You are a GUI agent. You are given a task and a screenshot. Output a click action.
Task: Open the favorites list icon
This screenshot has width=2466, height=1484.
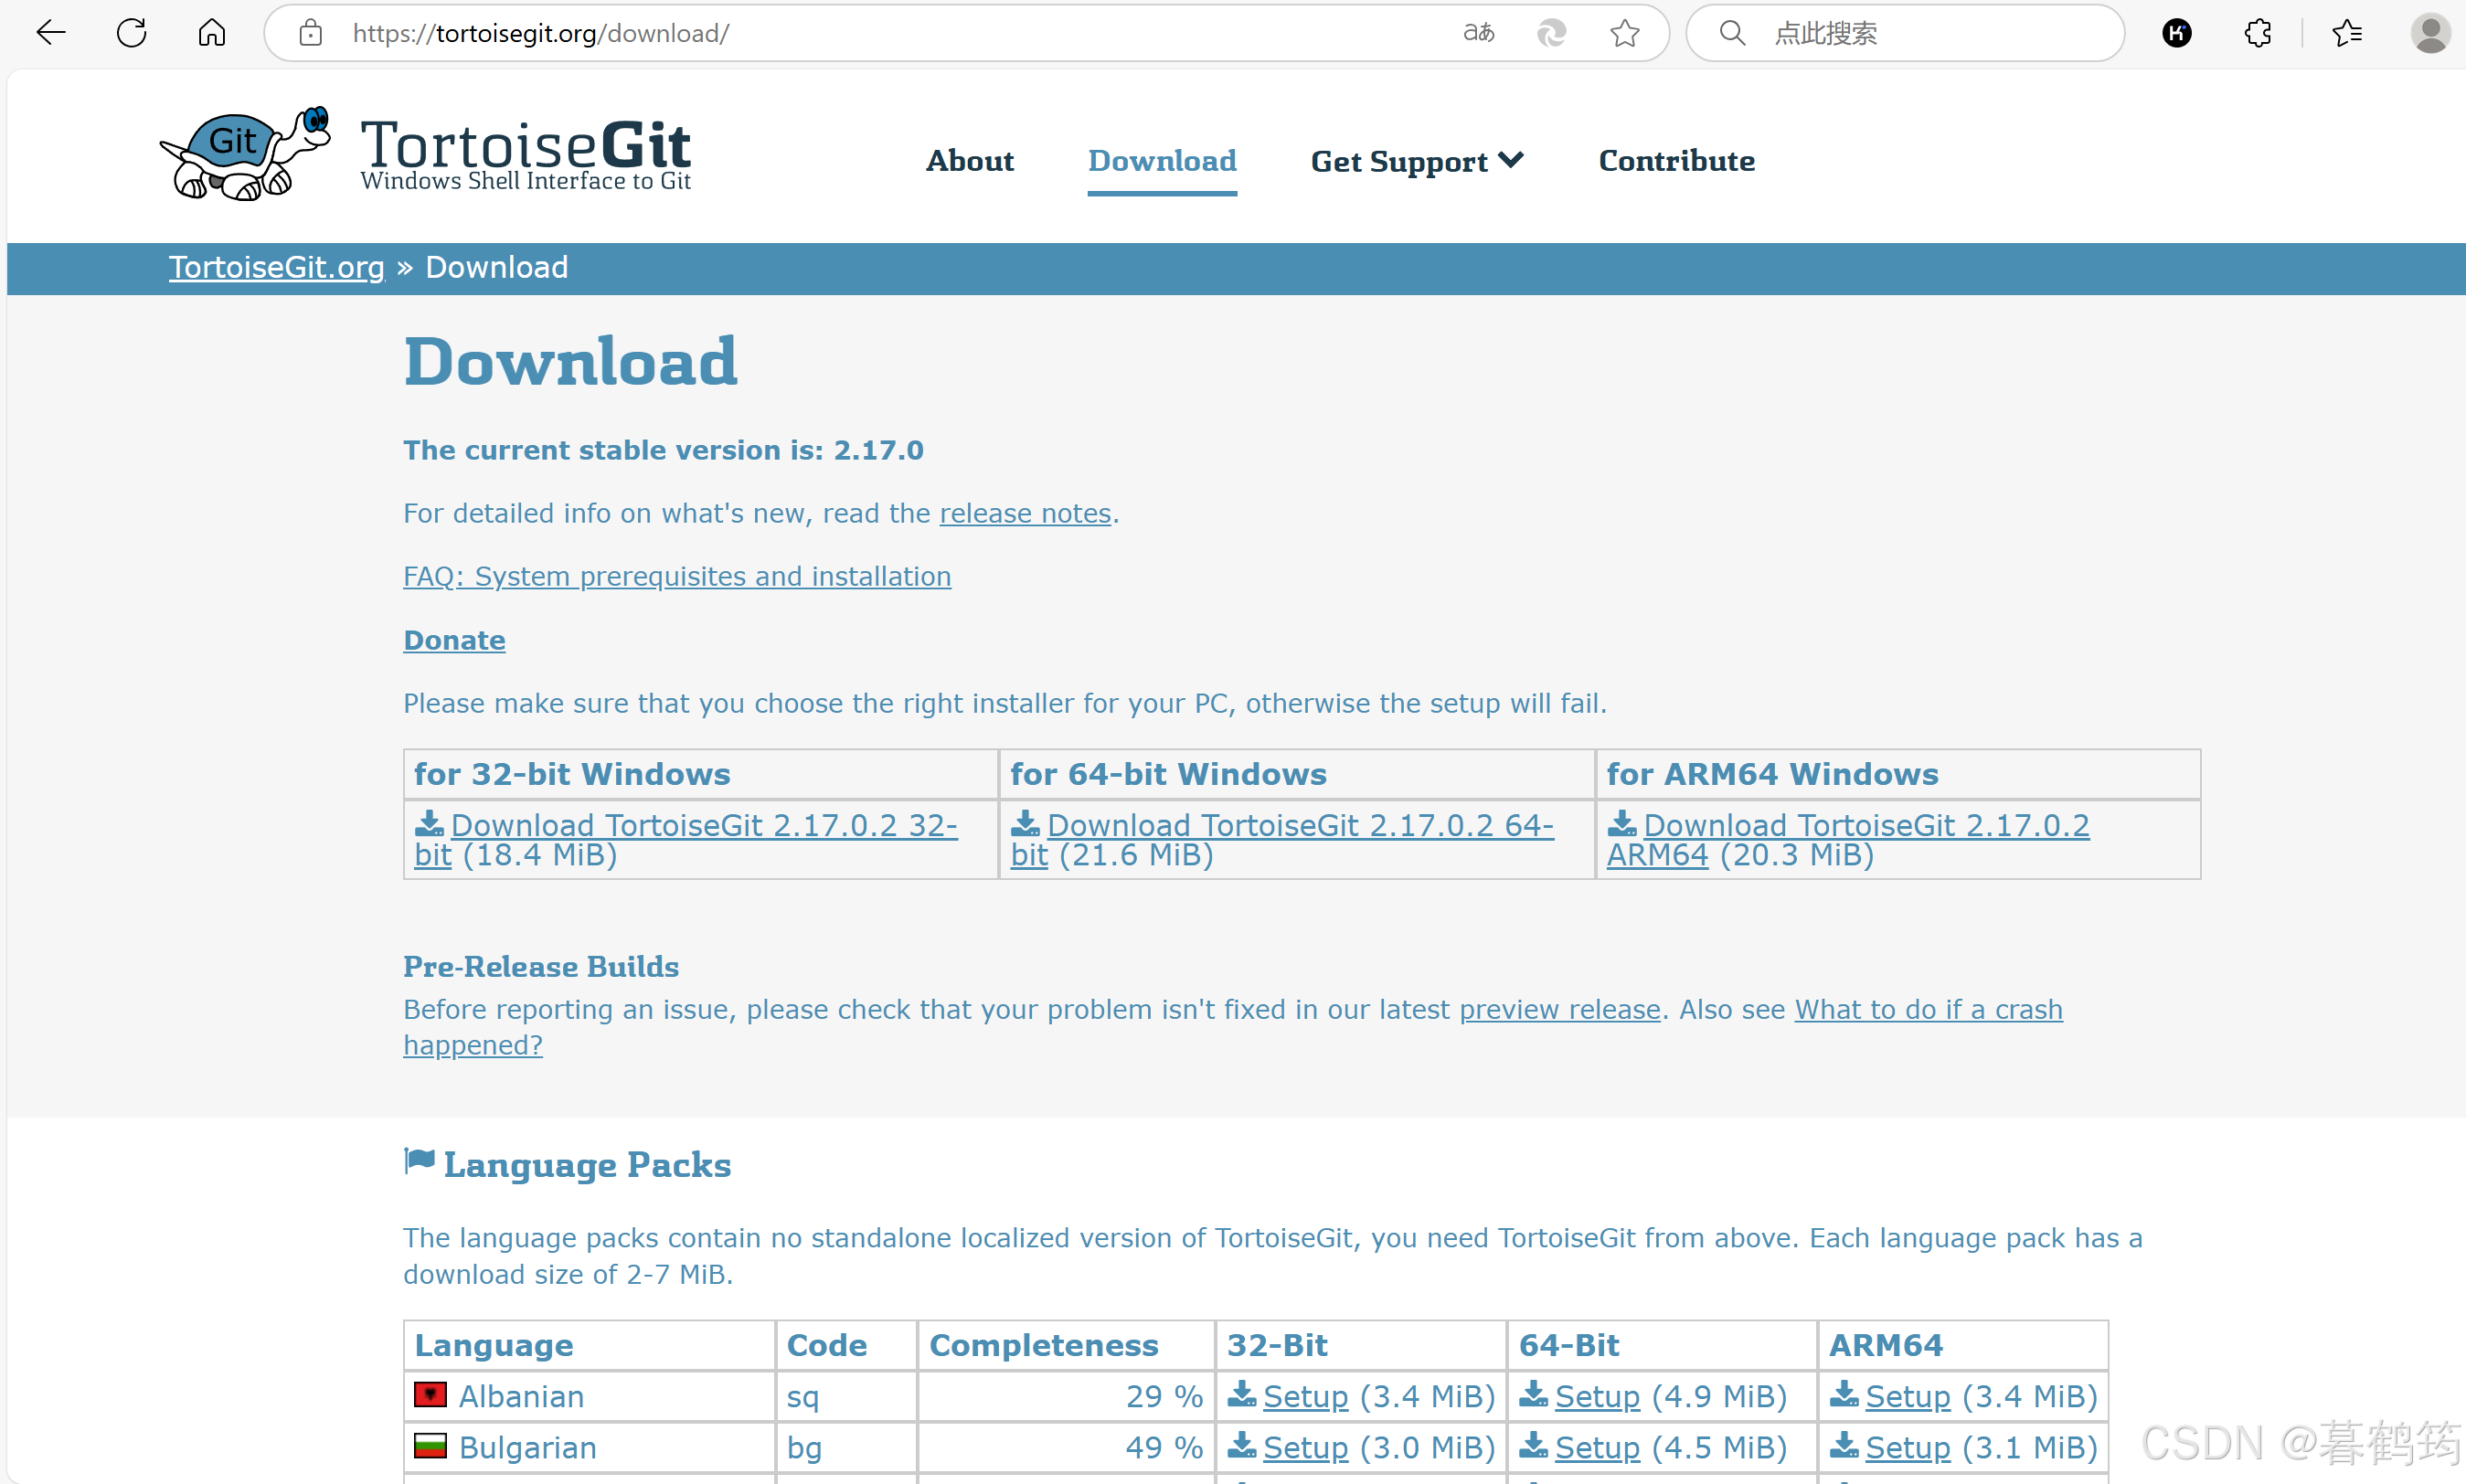(2346, 33)
